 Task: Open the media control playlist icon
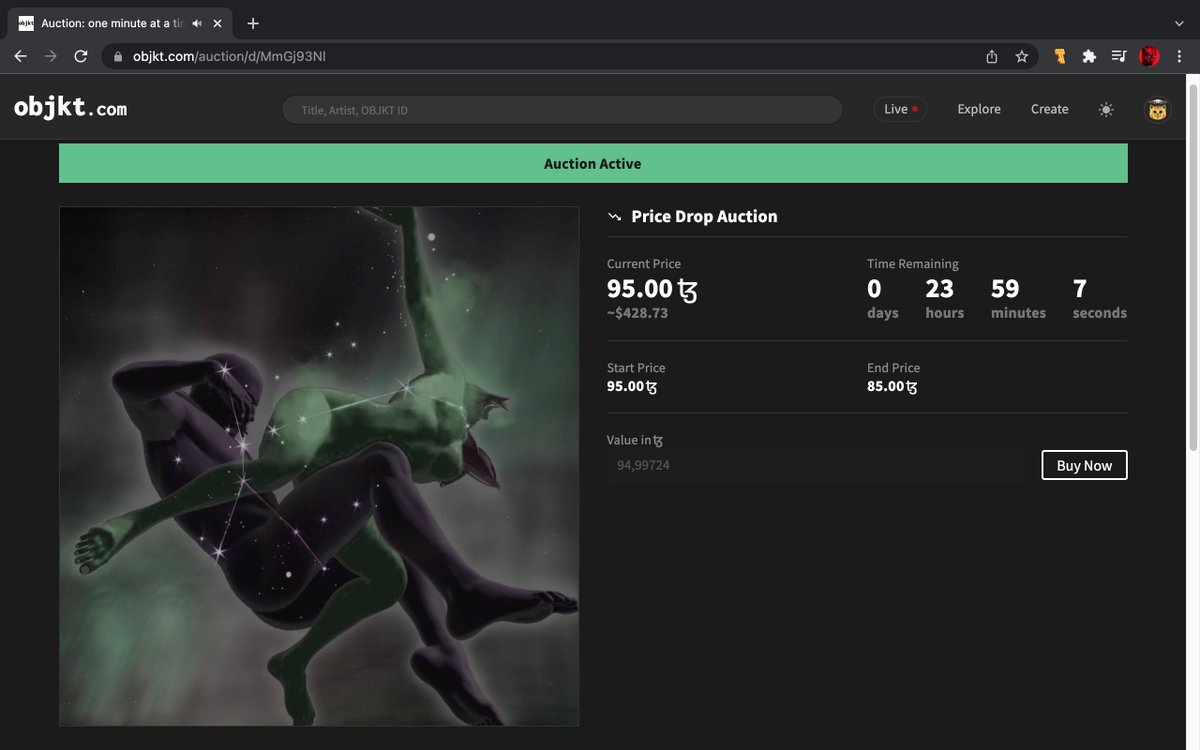1119,57
